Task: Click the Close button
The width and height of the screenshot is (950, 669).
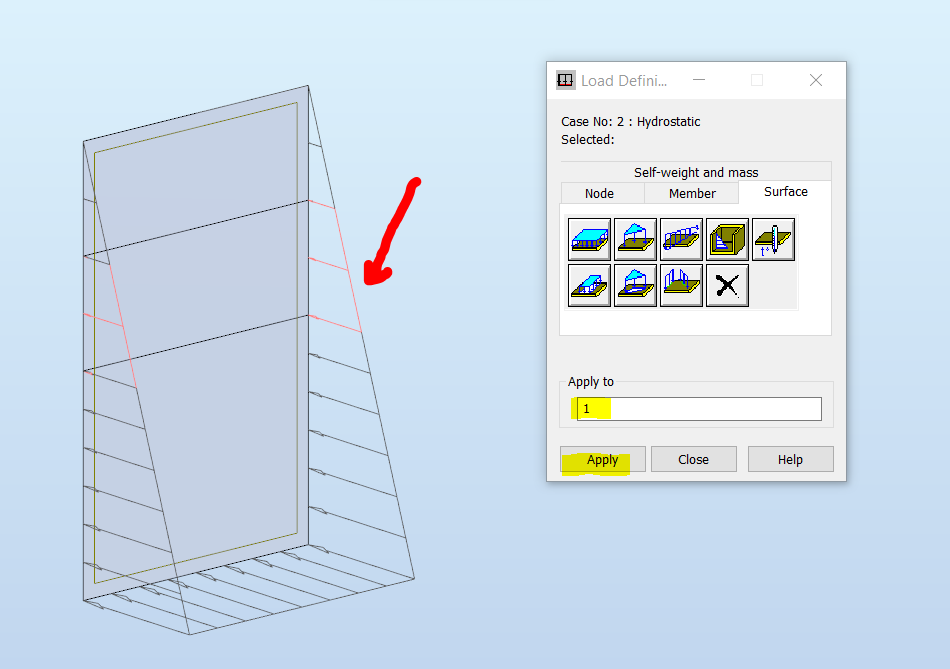Action: (694, 459)
